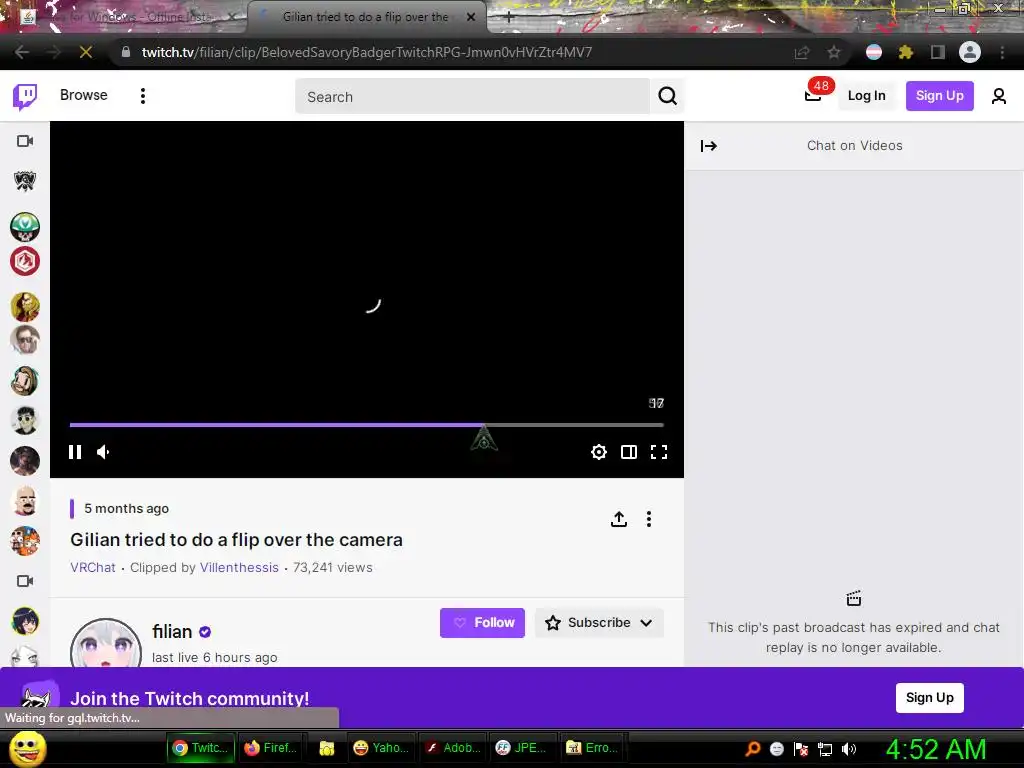This screenshot has width=1024, height=768.
Task: Open the share page icon in address bar
Action: [801, 52]
